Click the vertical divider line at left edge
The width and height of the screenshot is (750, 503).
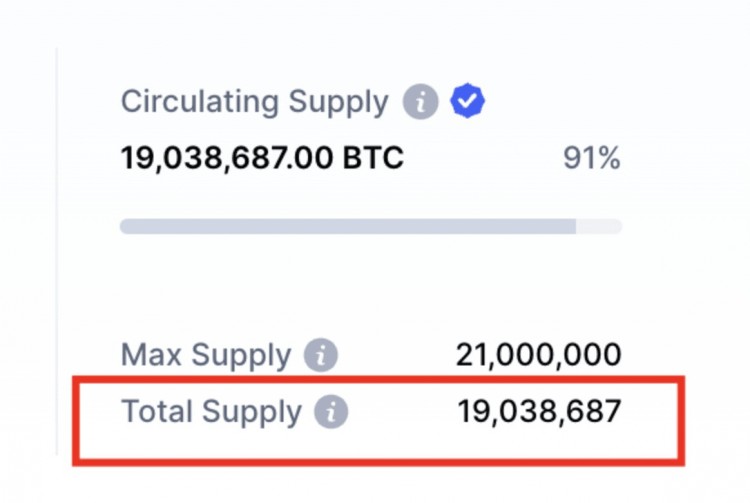tap(57, 250)
